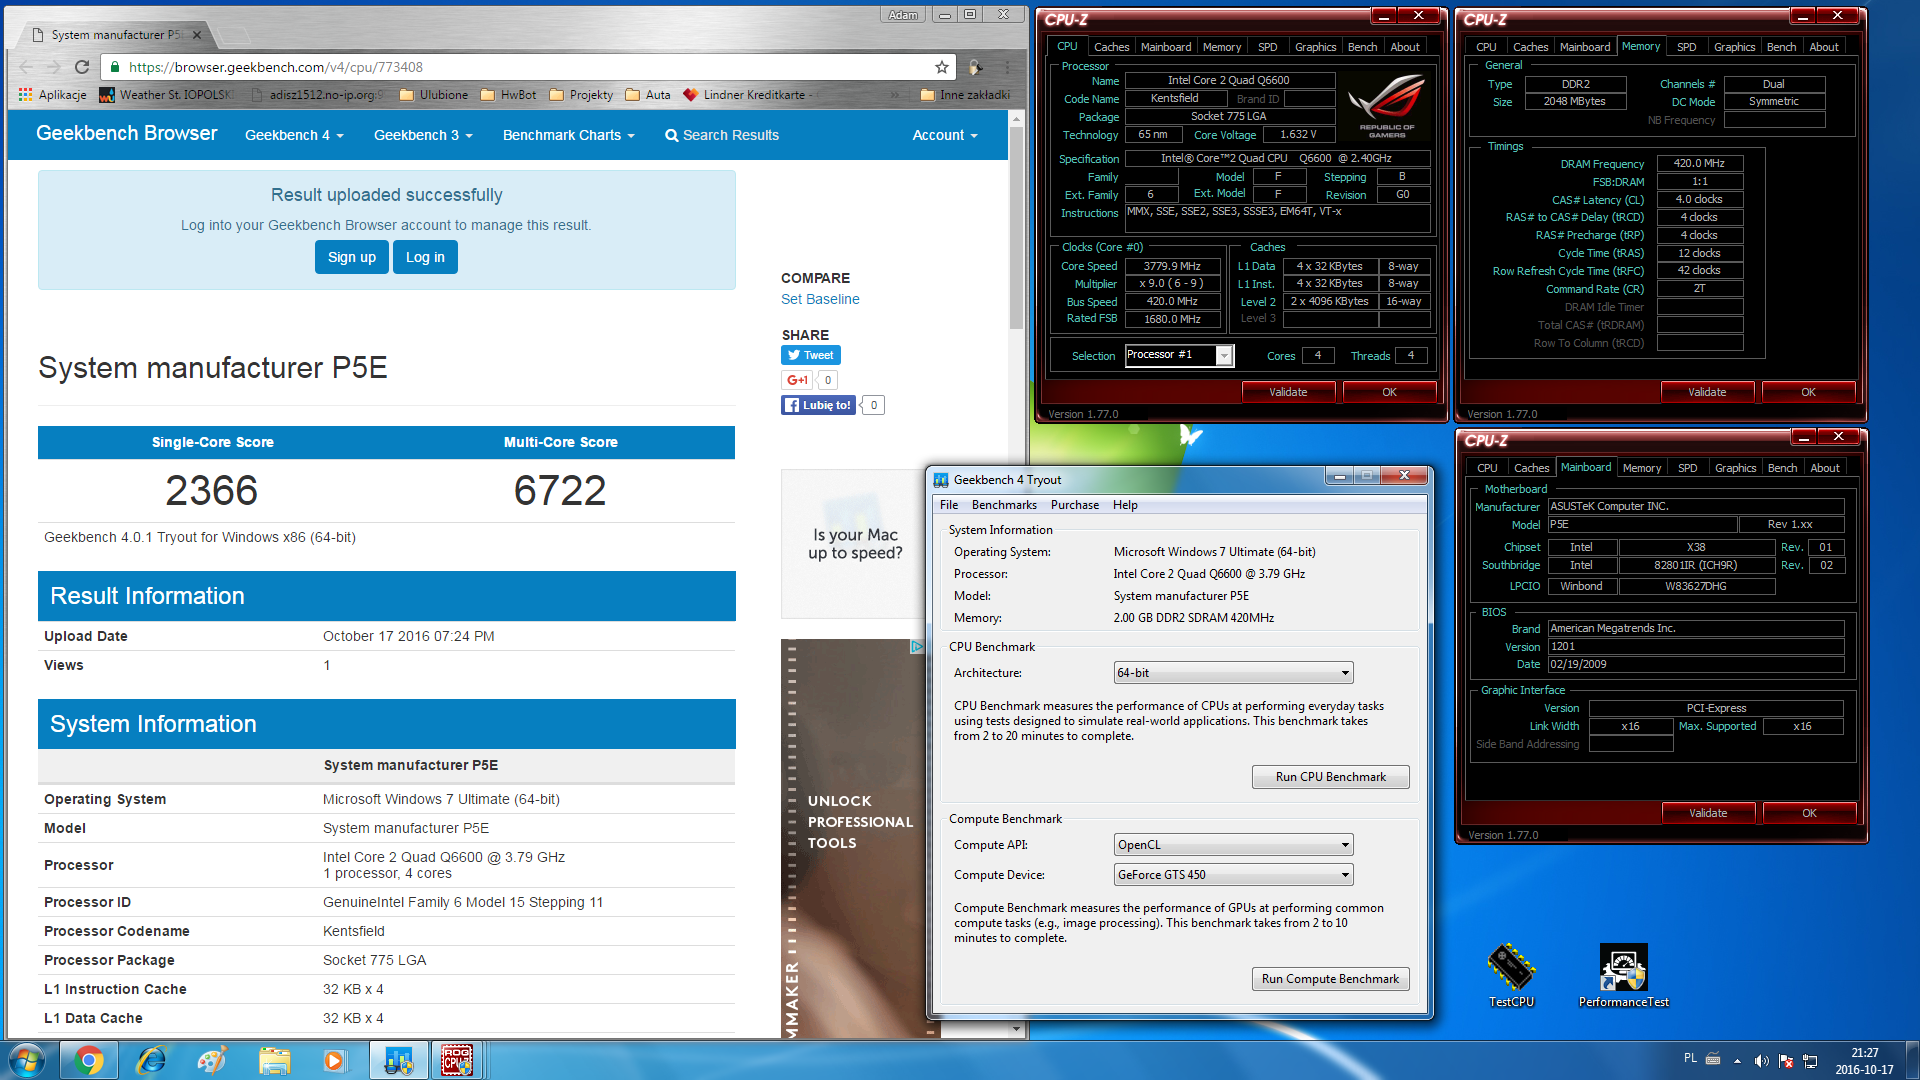Open CPU-Z's Processor #1 selection dropdown

click(1180, 355)
